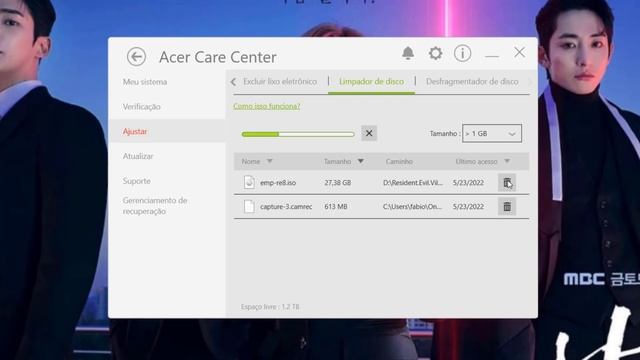Screen dimensions: 640x360
Task: Sort by Nome column arrow
Action: 269,161
